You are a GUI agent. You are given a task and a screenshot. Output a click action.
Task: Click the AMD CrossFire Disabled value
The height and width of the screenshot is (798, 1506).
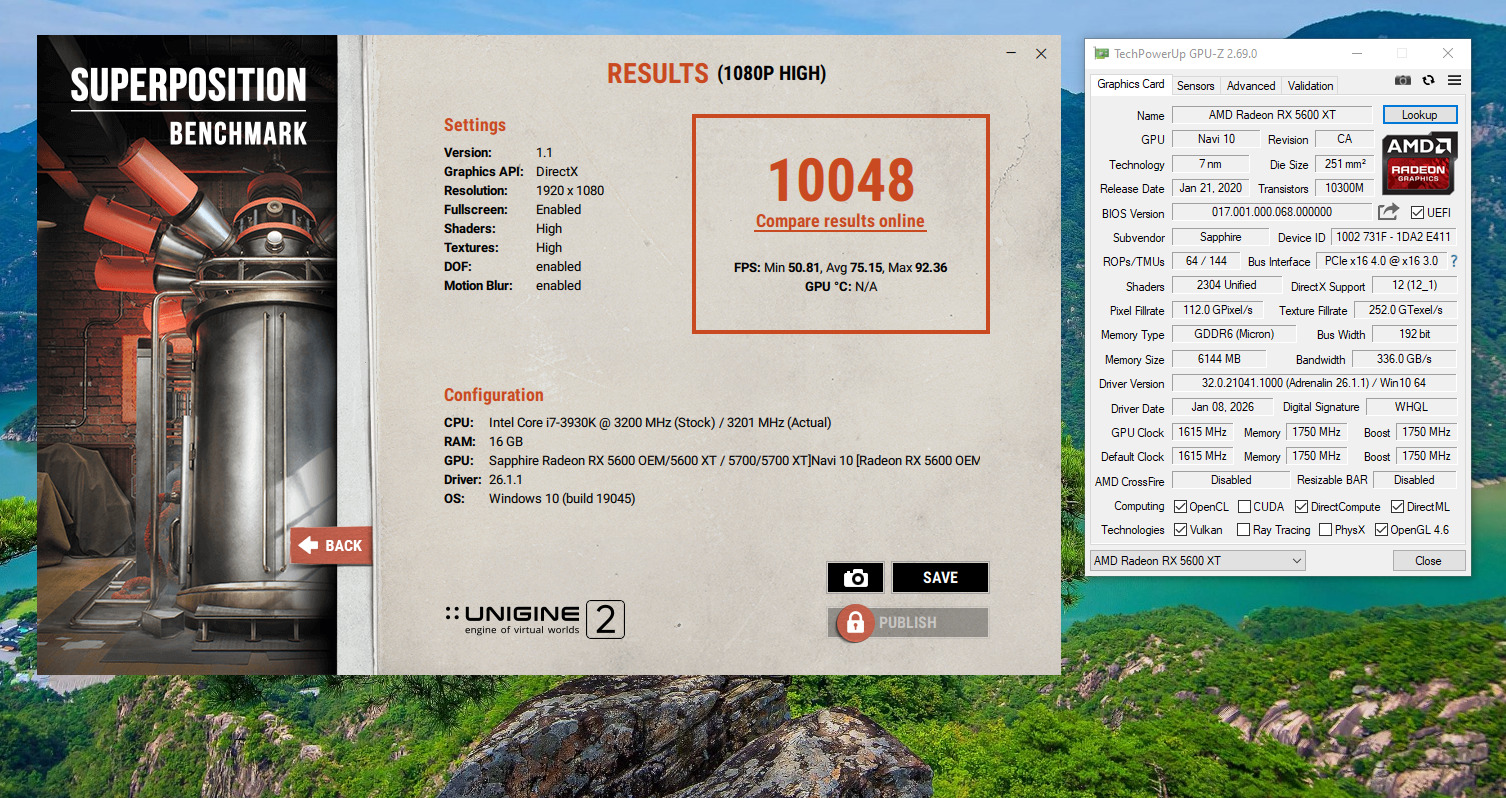pyautogui.click(x=1231, y=480)
